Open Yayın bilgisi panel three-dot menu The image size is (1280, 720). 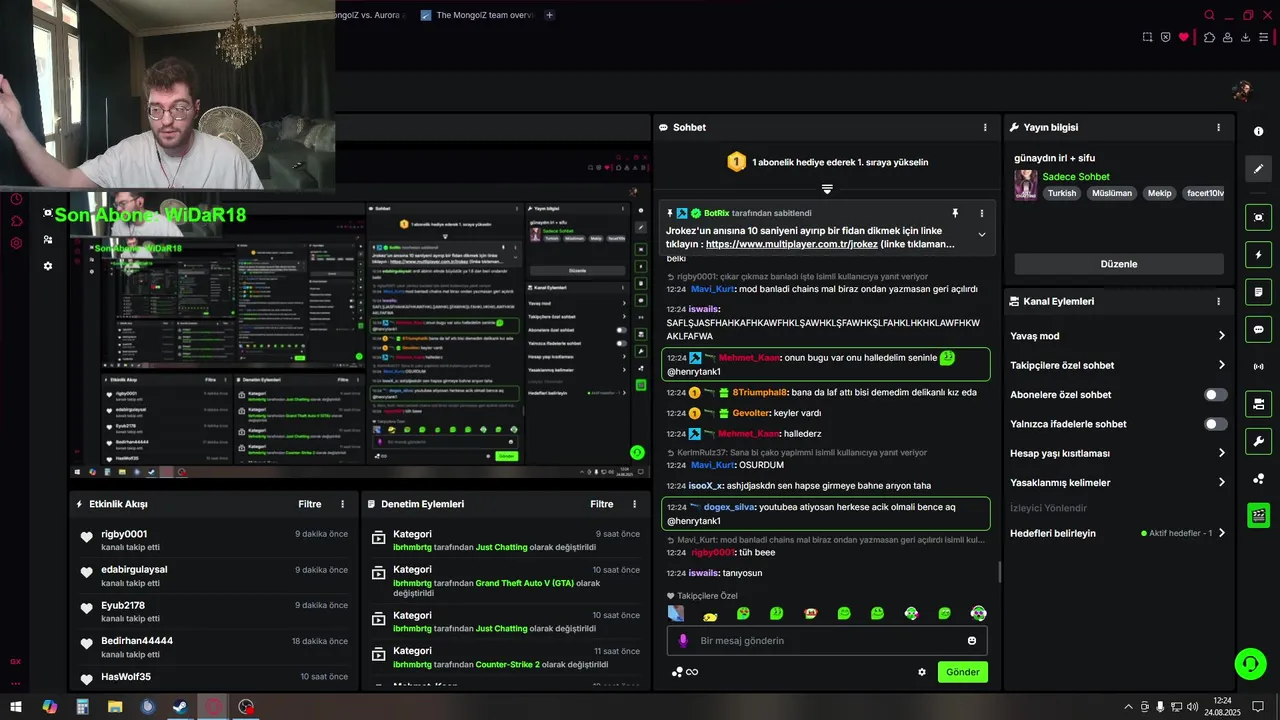click(x=1218, y=128)
